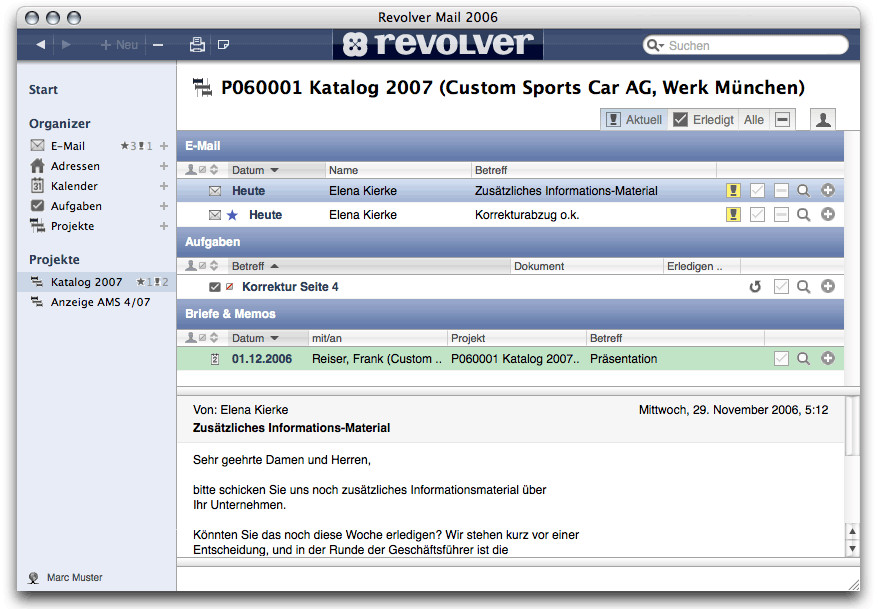Open the 01.12.2006 Präsentation memo

click(x=510, y=359)
